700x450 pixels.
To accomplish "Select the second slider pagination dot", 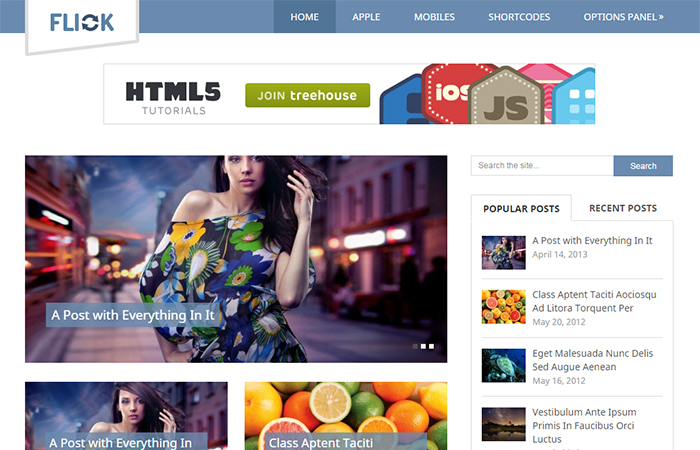I will click(423, 346).
